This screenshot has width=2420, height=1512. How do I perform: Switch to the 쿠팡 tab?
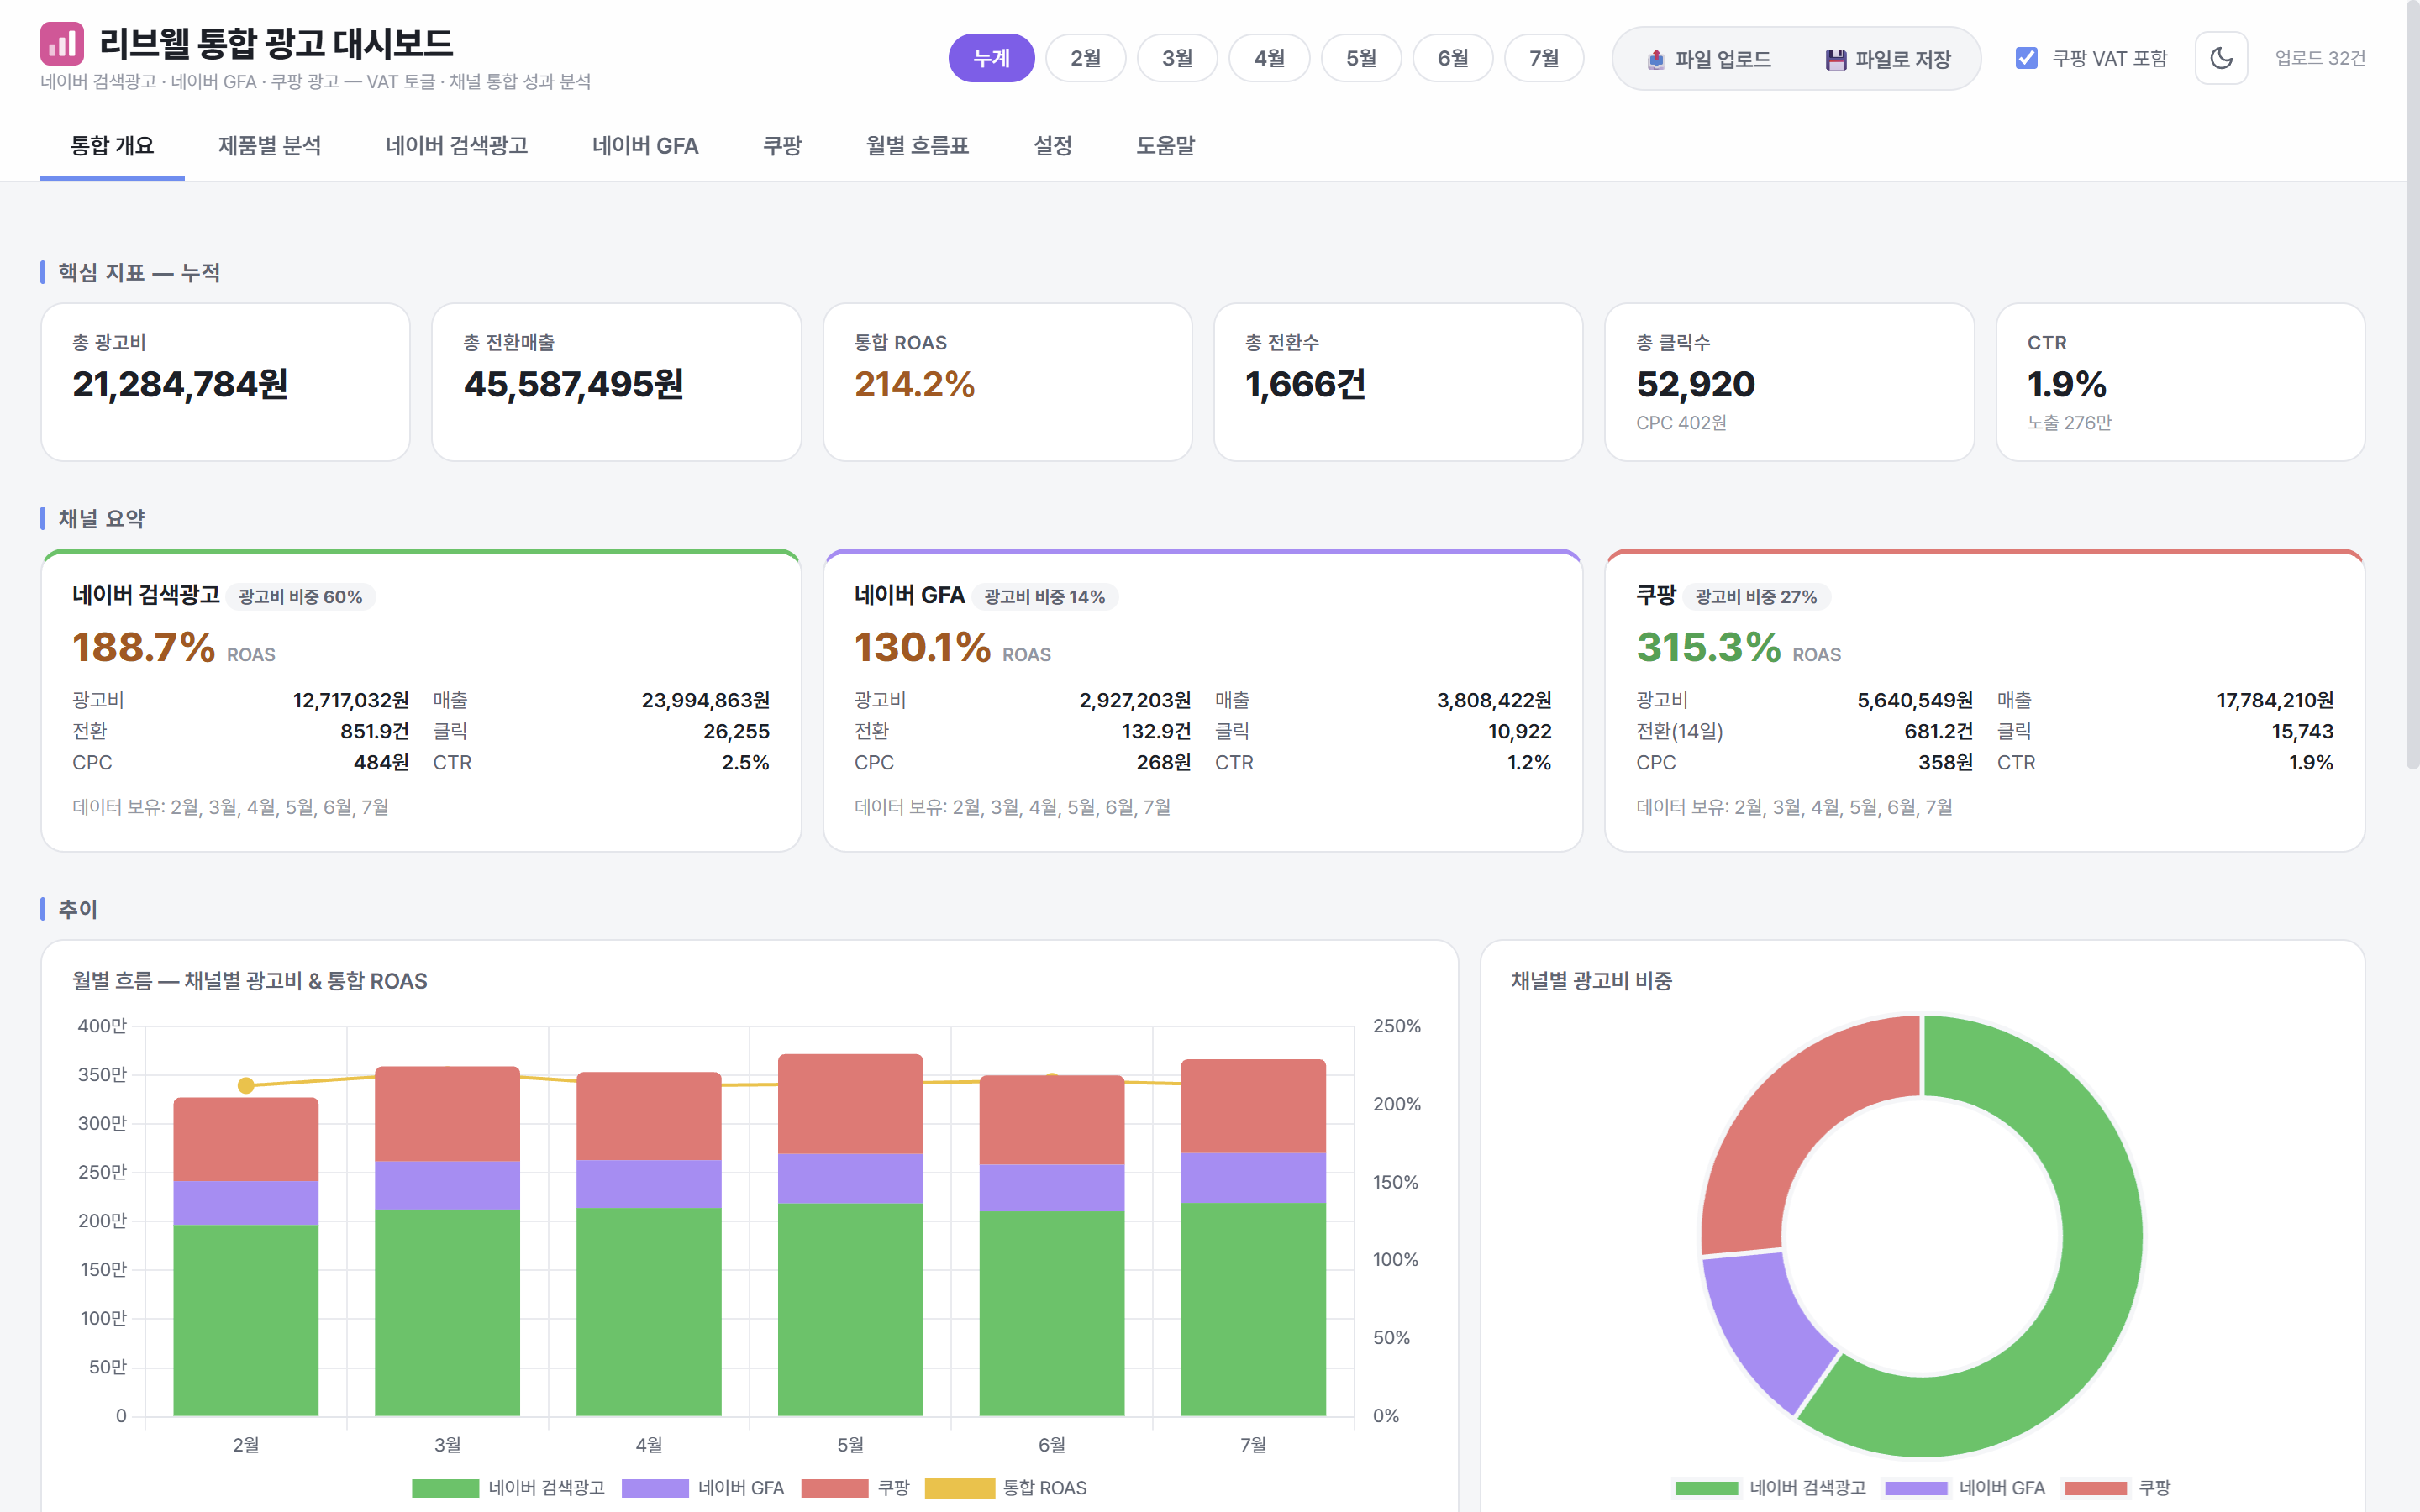(x=782, y=146)
